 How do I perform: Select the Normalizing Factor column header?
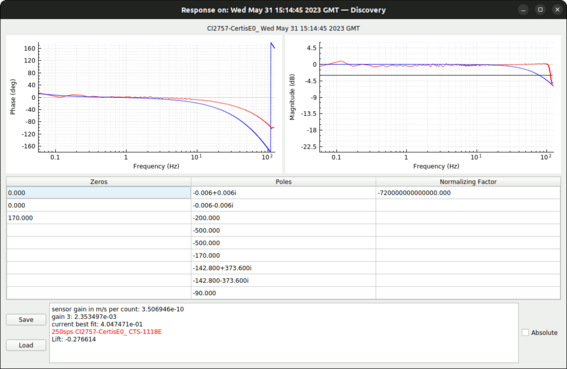coord(468,182)
